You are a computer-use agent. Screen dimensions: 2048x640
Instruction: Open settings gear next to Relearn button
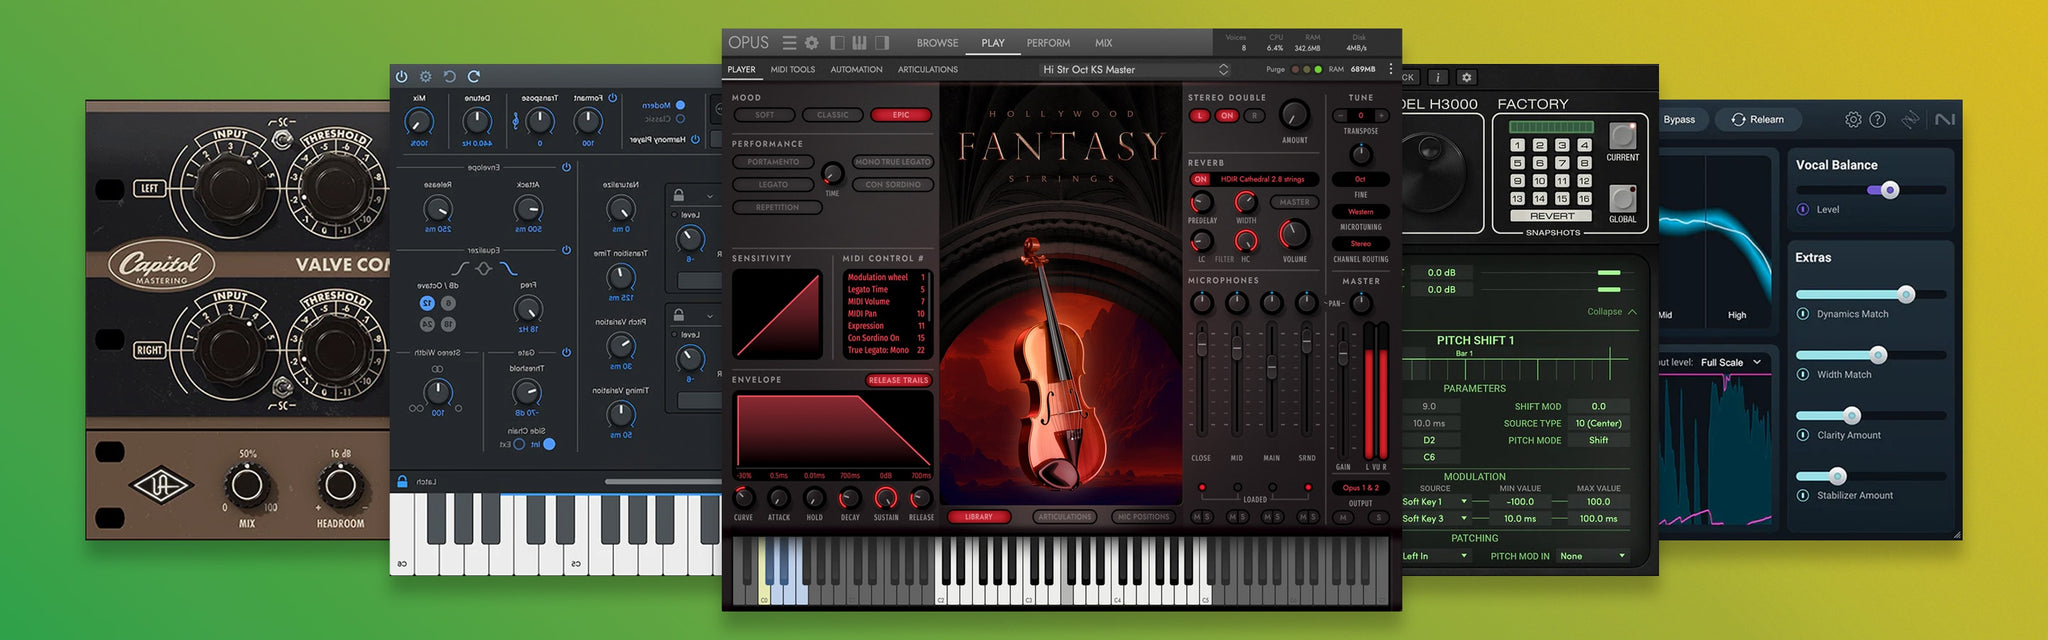[x=1853, y=119]
